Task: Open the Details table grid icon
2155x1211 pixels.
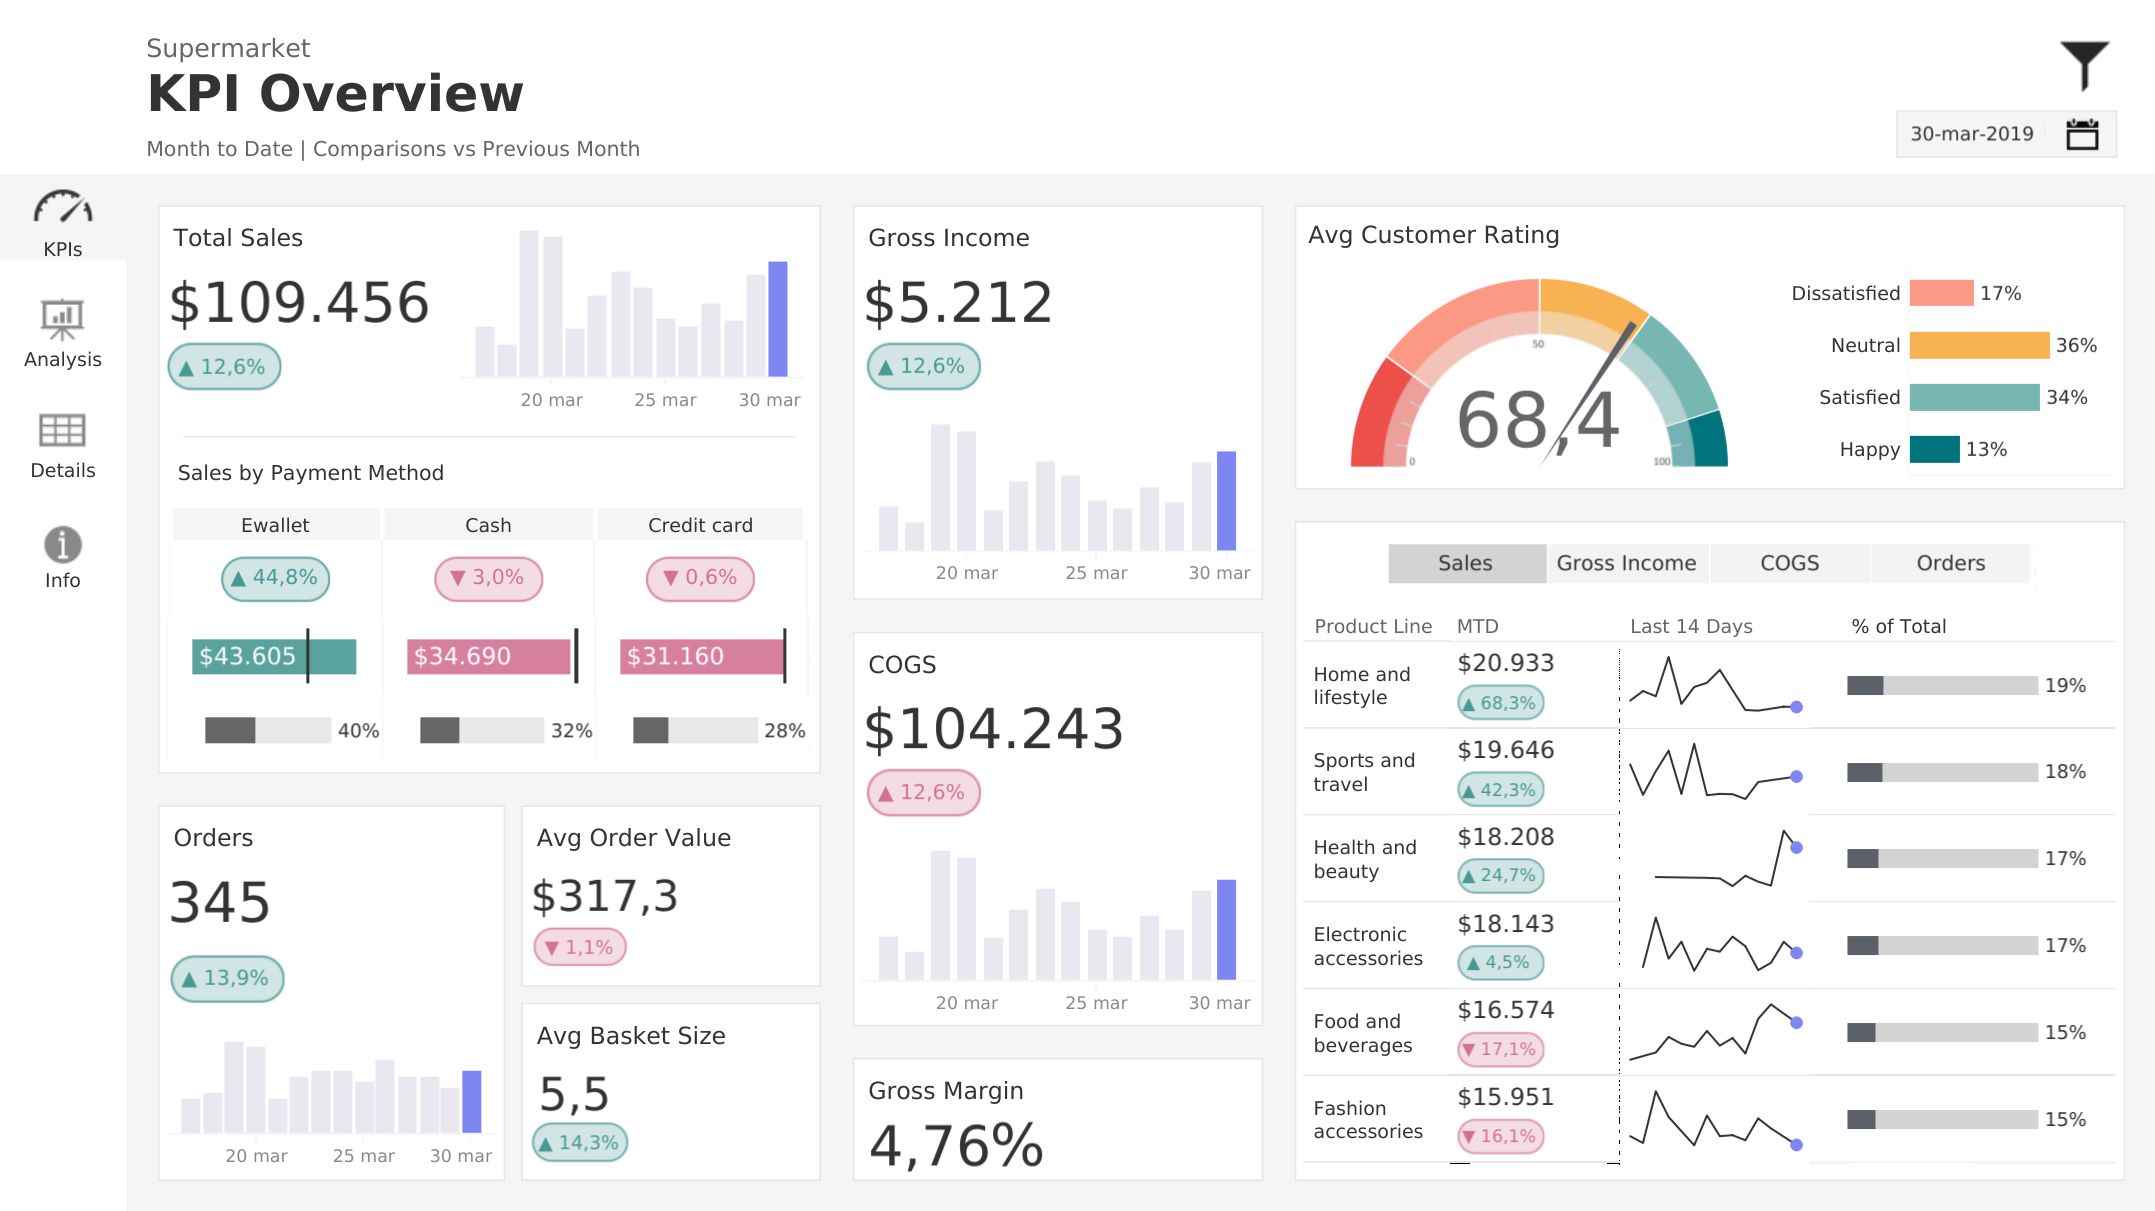Action: (x=62, y=431)
